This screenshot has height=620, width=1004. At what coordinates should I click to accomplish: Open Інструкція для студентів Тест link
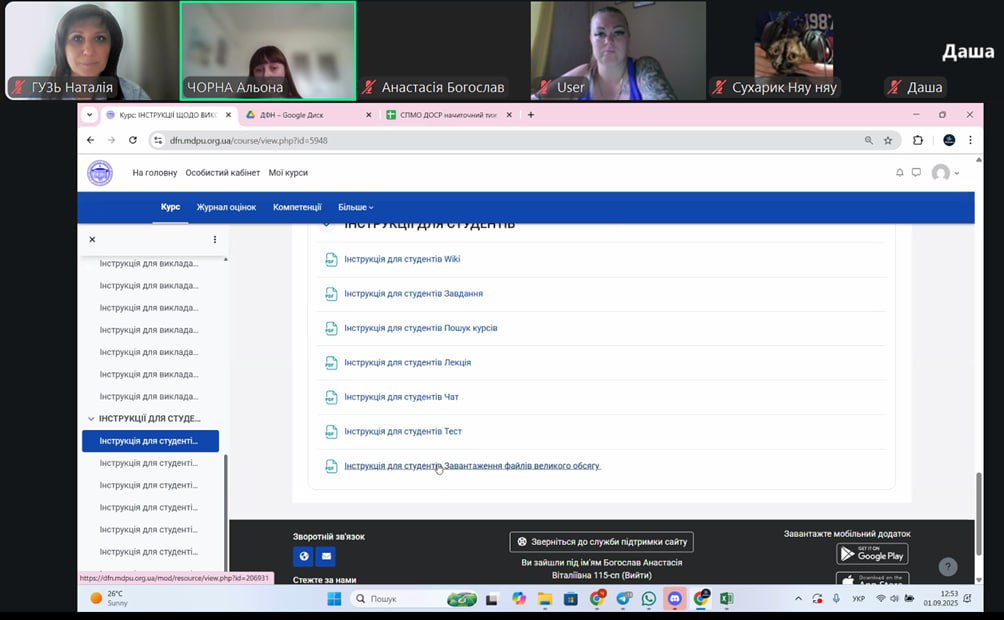point(402,432)
